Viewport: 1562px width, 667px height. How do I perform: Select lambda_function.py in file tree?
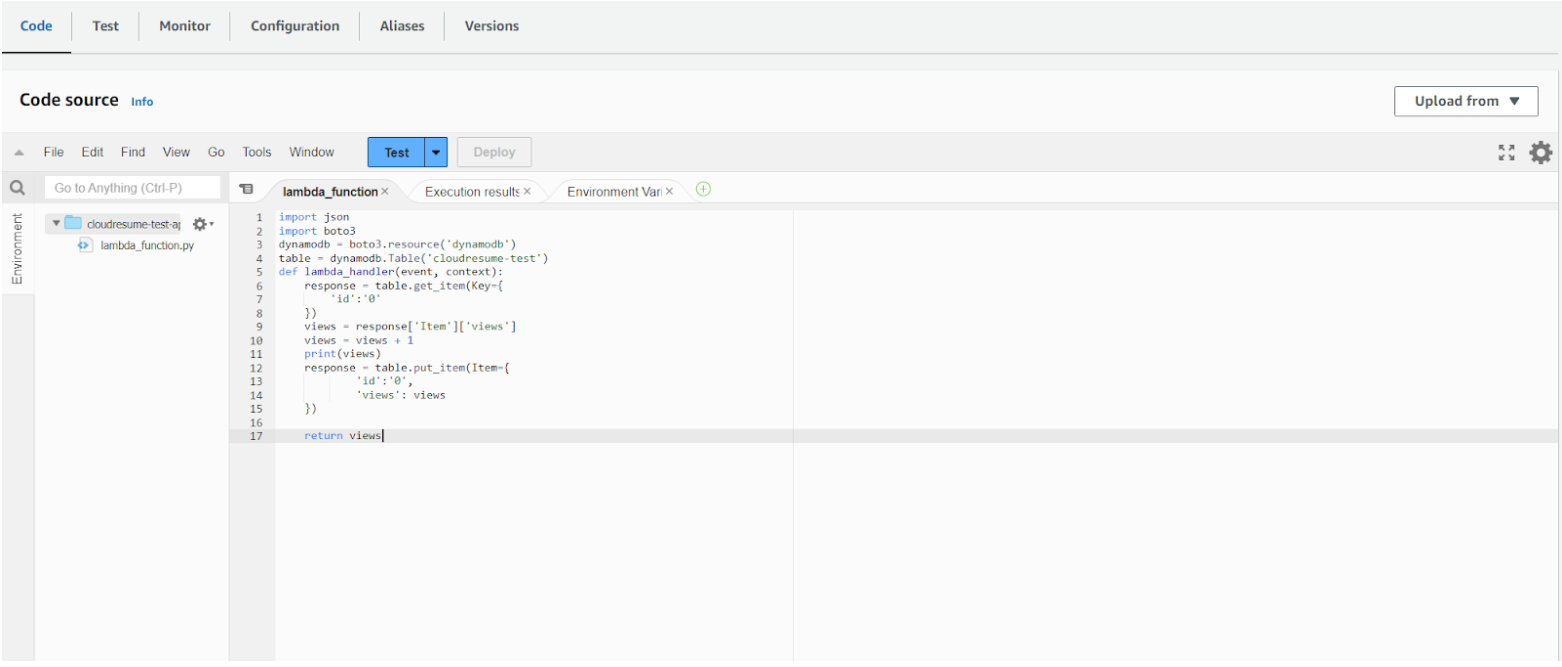click(147, 245)
